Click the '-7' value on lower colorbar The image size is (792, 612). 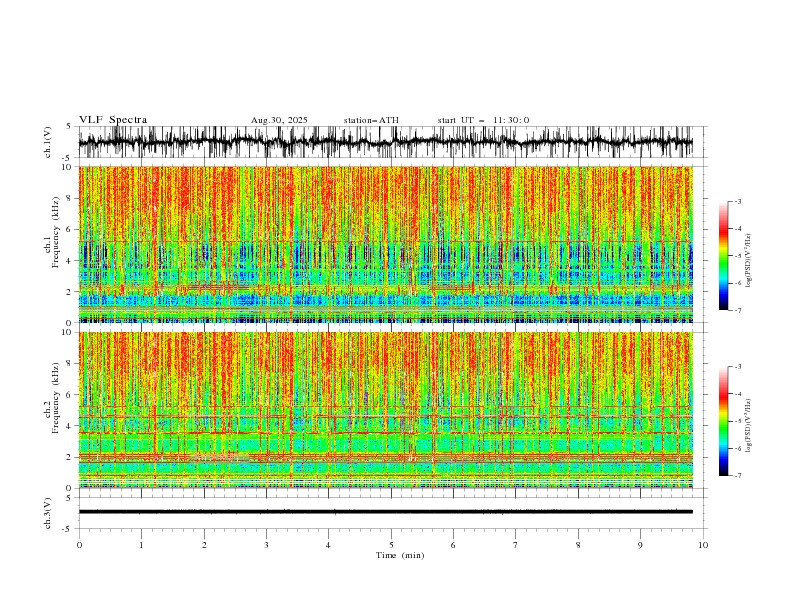[738, 476]
